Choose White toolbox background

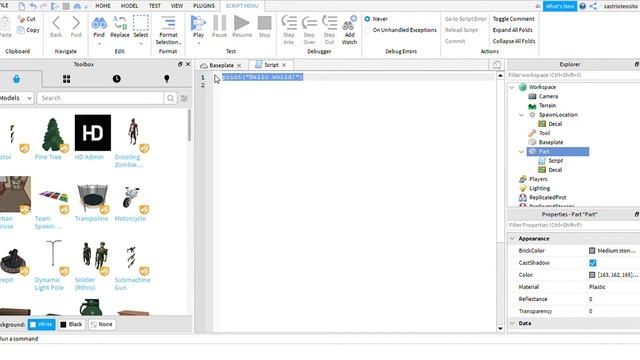coord(41,324)
